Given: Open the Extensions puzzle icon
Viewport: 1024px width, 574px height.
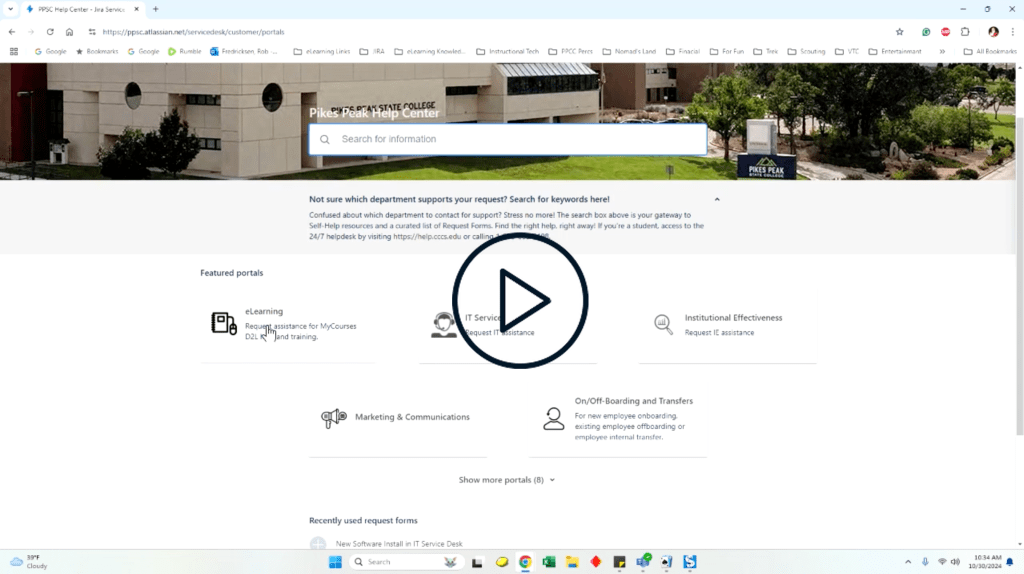Looking at the screenshot, I should click(965, 31).
